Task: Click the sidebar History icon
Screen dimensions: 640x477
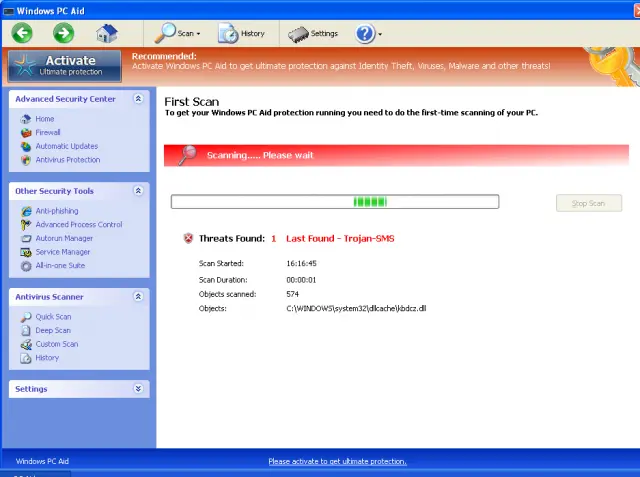Action: [x=26, y=358]
